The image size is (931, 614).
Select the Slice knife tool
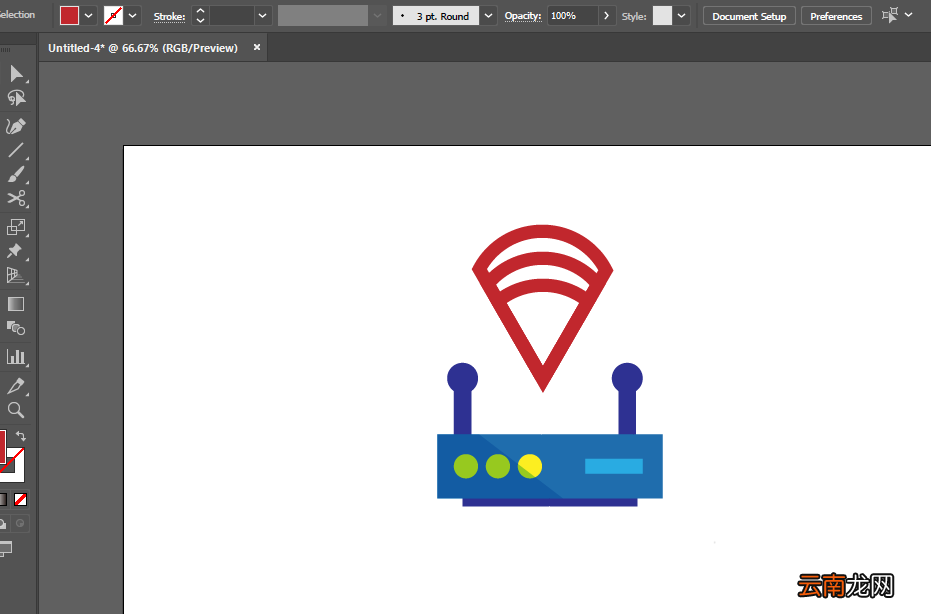click(16, 386)
